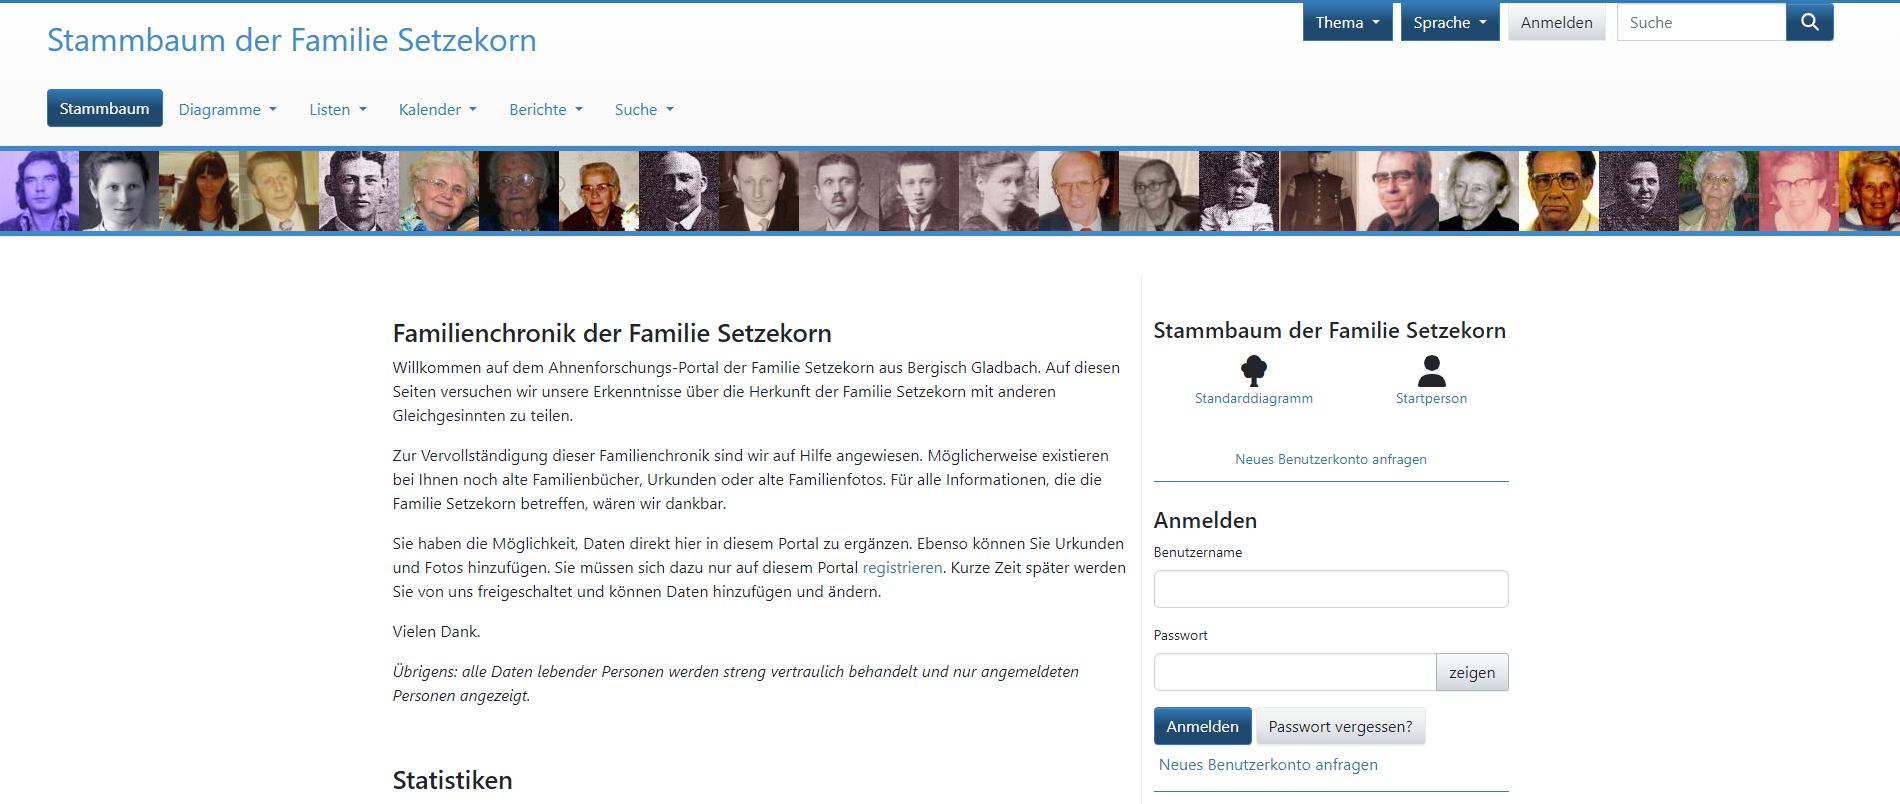Viewport: 1900px width, 804px height.
Task: Open the Kalender menu dropdown
Action: (437, 109)
